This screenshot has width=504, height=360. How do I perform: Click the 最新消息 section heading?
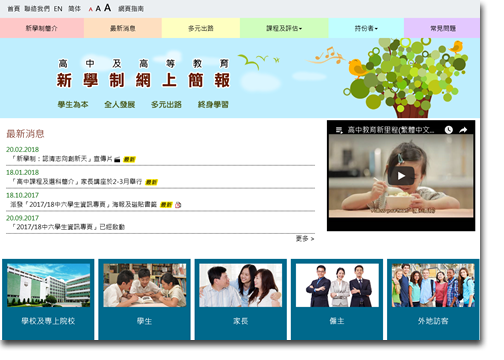click(25, 134)
